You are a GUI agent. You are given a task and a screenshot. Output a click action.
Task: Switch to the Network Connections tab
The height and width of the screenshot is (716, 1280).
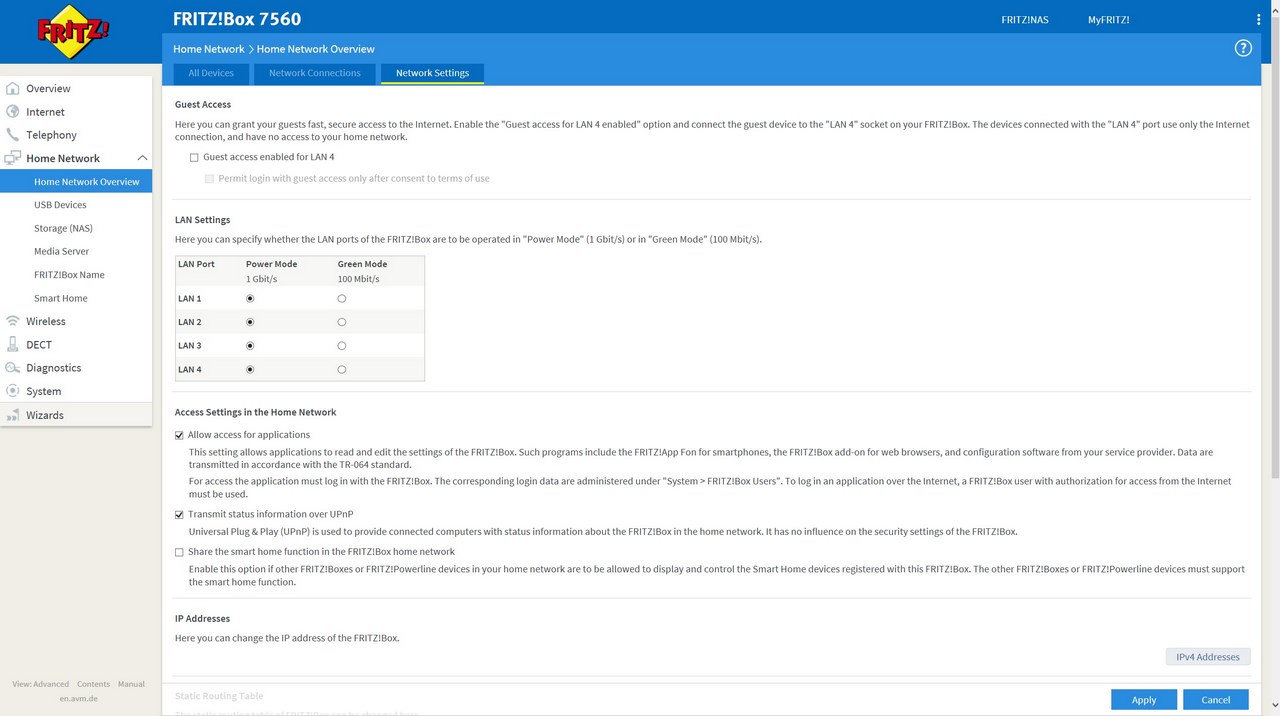tap(315, 73)
